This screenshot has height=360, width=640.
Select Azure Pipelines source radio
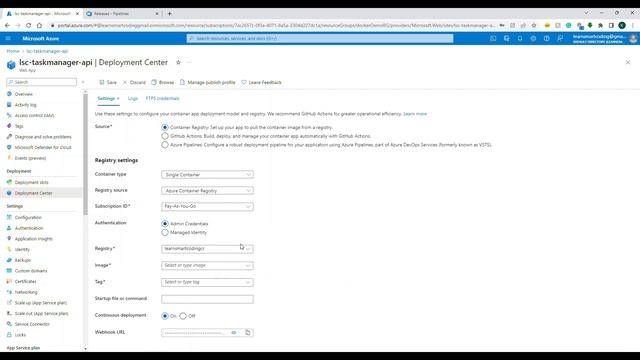click(165, 144)
